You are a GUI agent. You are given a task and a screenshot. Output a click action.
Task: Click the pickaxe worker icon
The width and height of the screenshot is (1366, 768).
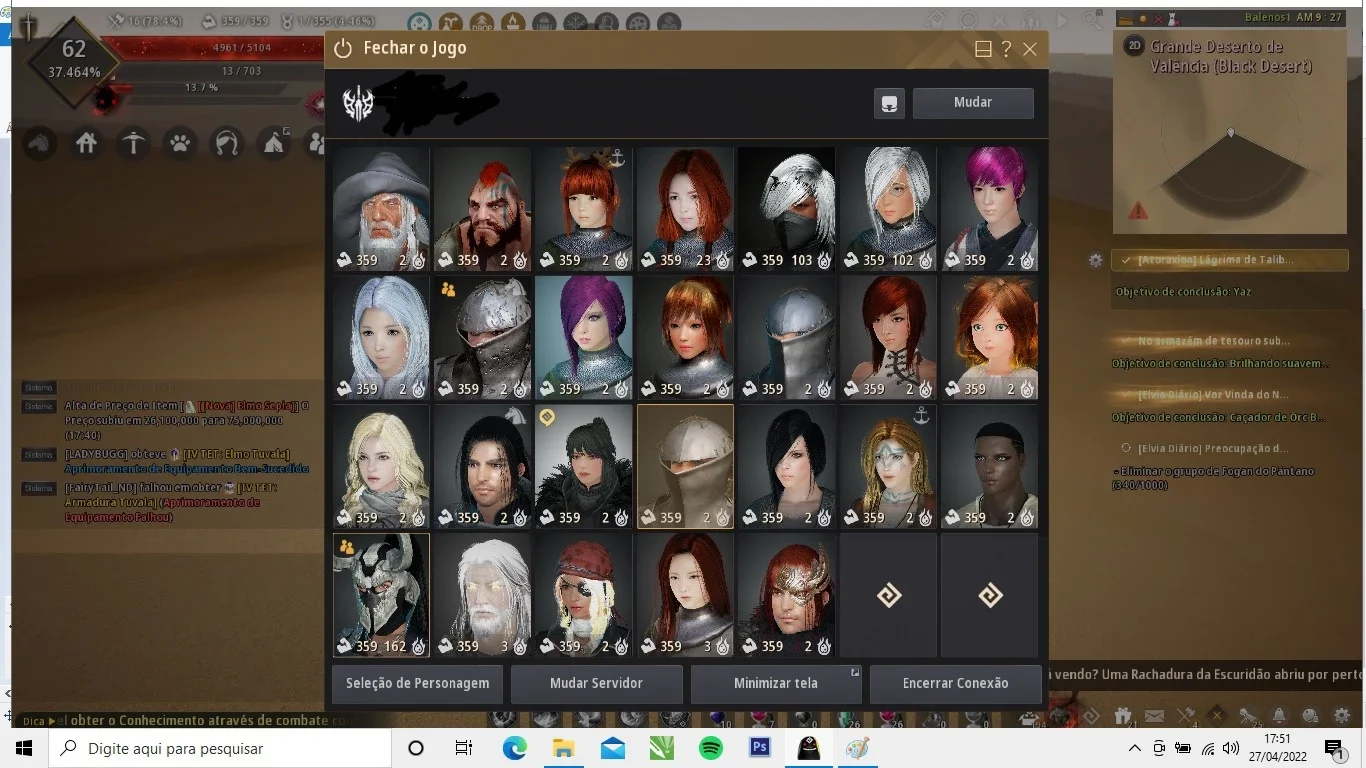[133, 144]
